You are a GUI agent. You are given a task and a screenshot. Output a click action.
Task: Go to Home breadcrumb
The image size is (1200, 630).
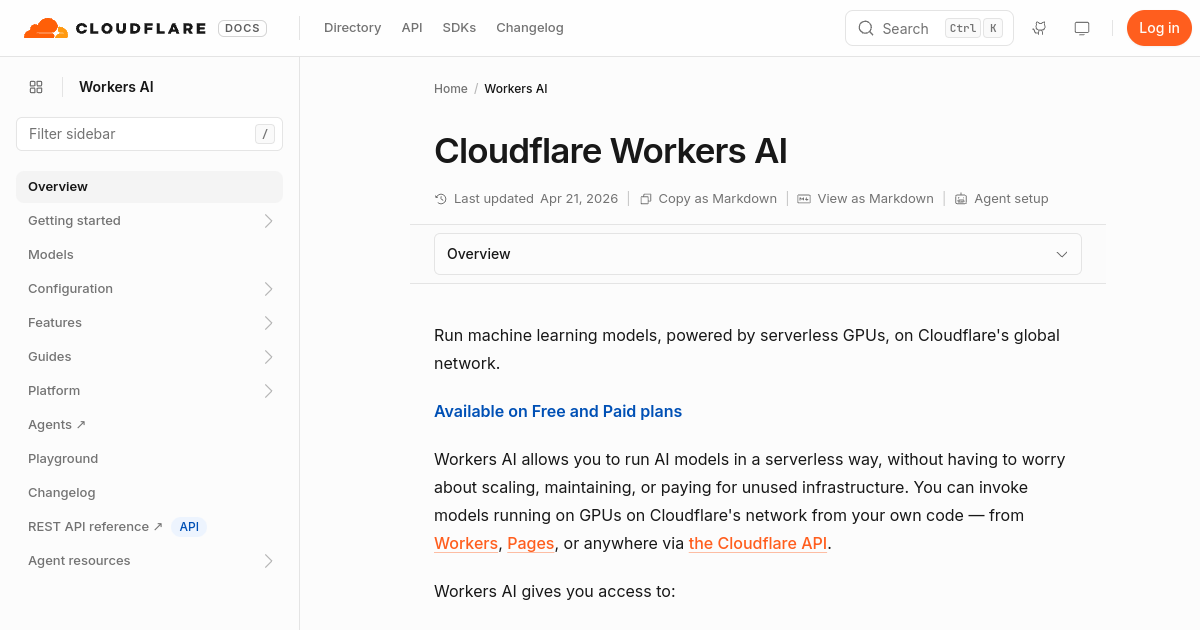(x=451, y=89)
